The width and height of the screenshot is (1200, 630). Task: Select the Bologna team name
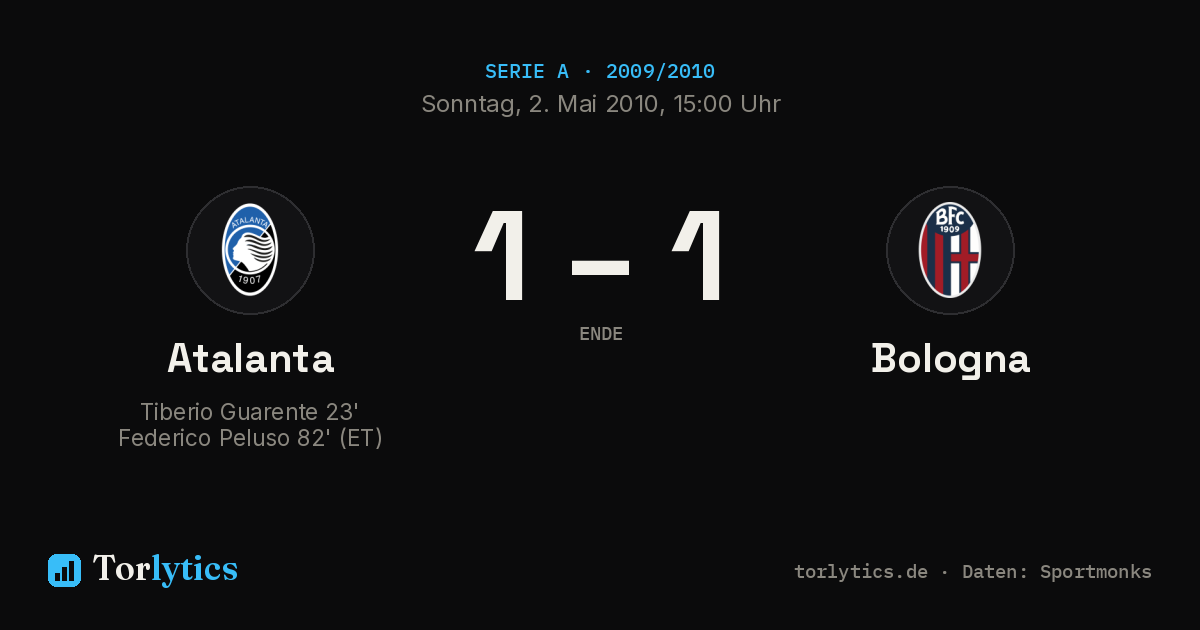(x=950, y=359)
